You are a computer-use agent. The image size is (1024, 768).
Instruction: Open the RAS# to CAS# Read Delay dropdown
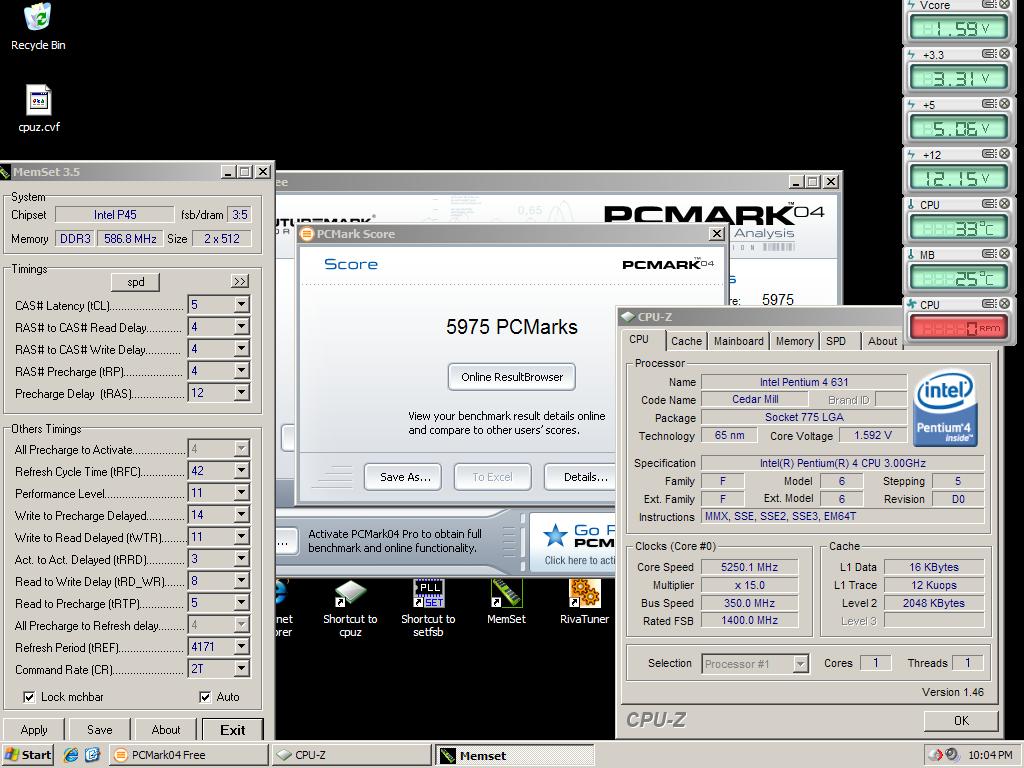click(242, 327)
